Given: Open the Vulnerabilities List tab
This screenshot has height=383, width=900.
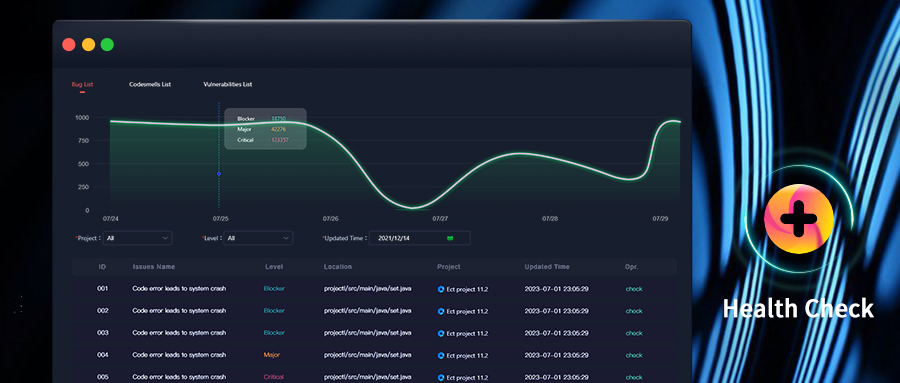Looking at the screenshot, I should point(228,84).
